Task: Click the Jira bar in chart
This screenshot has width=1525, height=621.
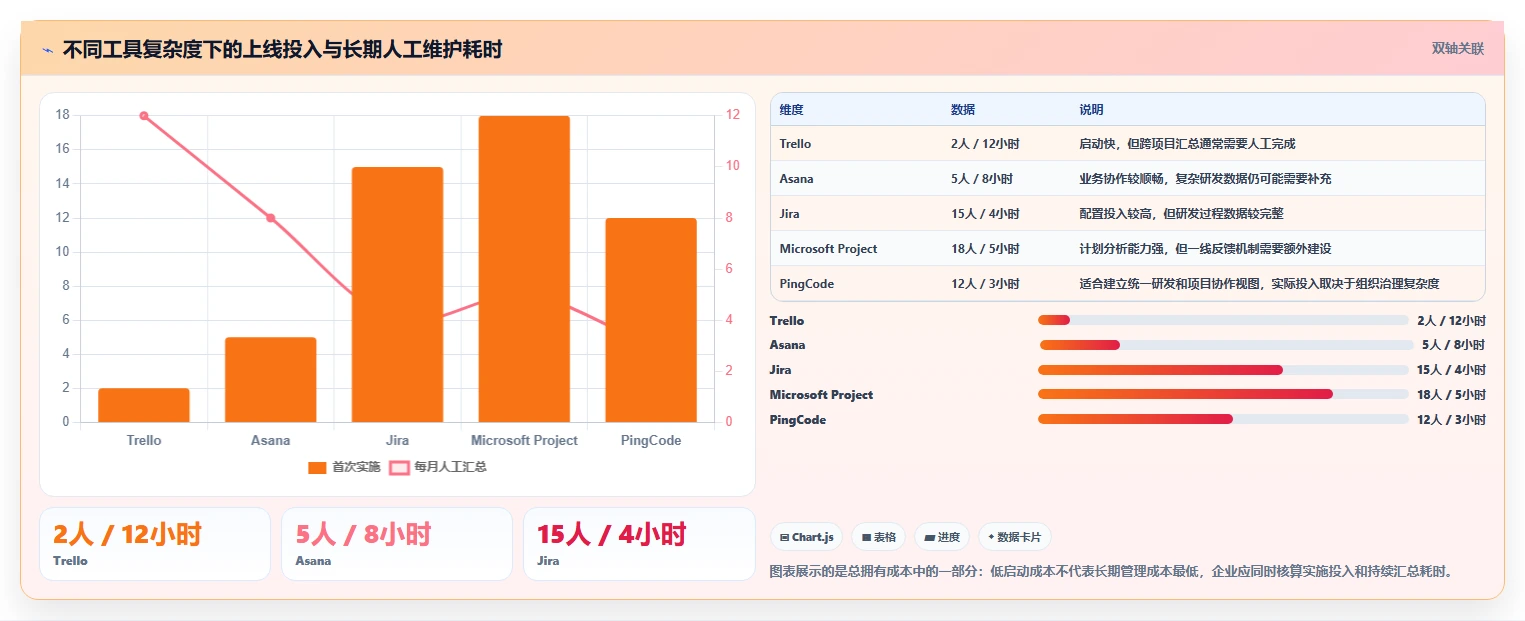Action: coord(397,294)
